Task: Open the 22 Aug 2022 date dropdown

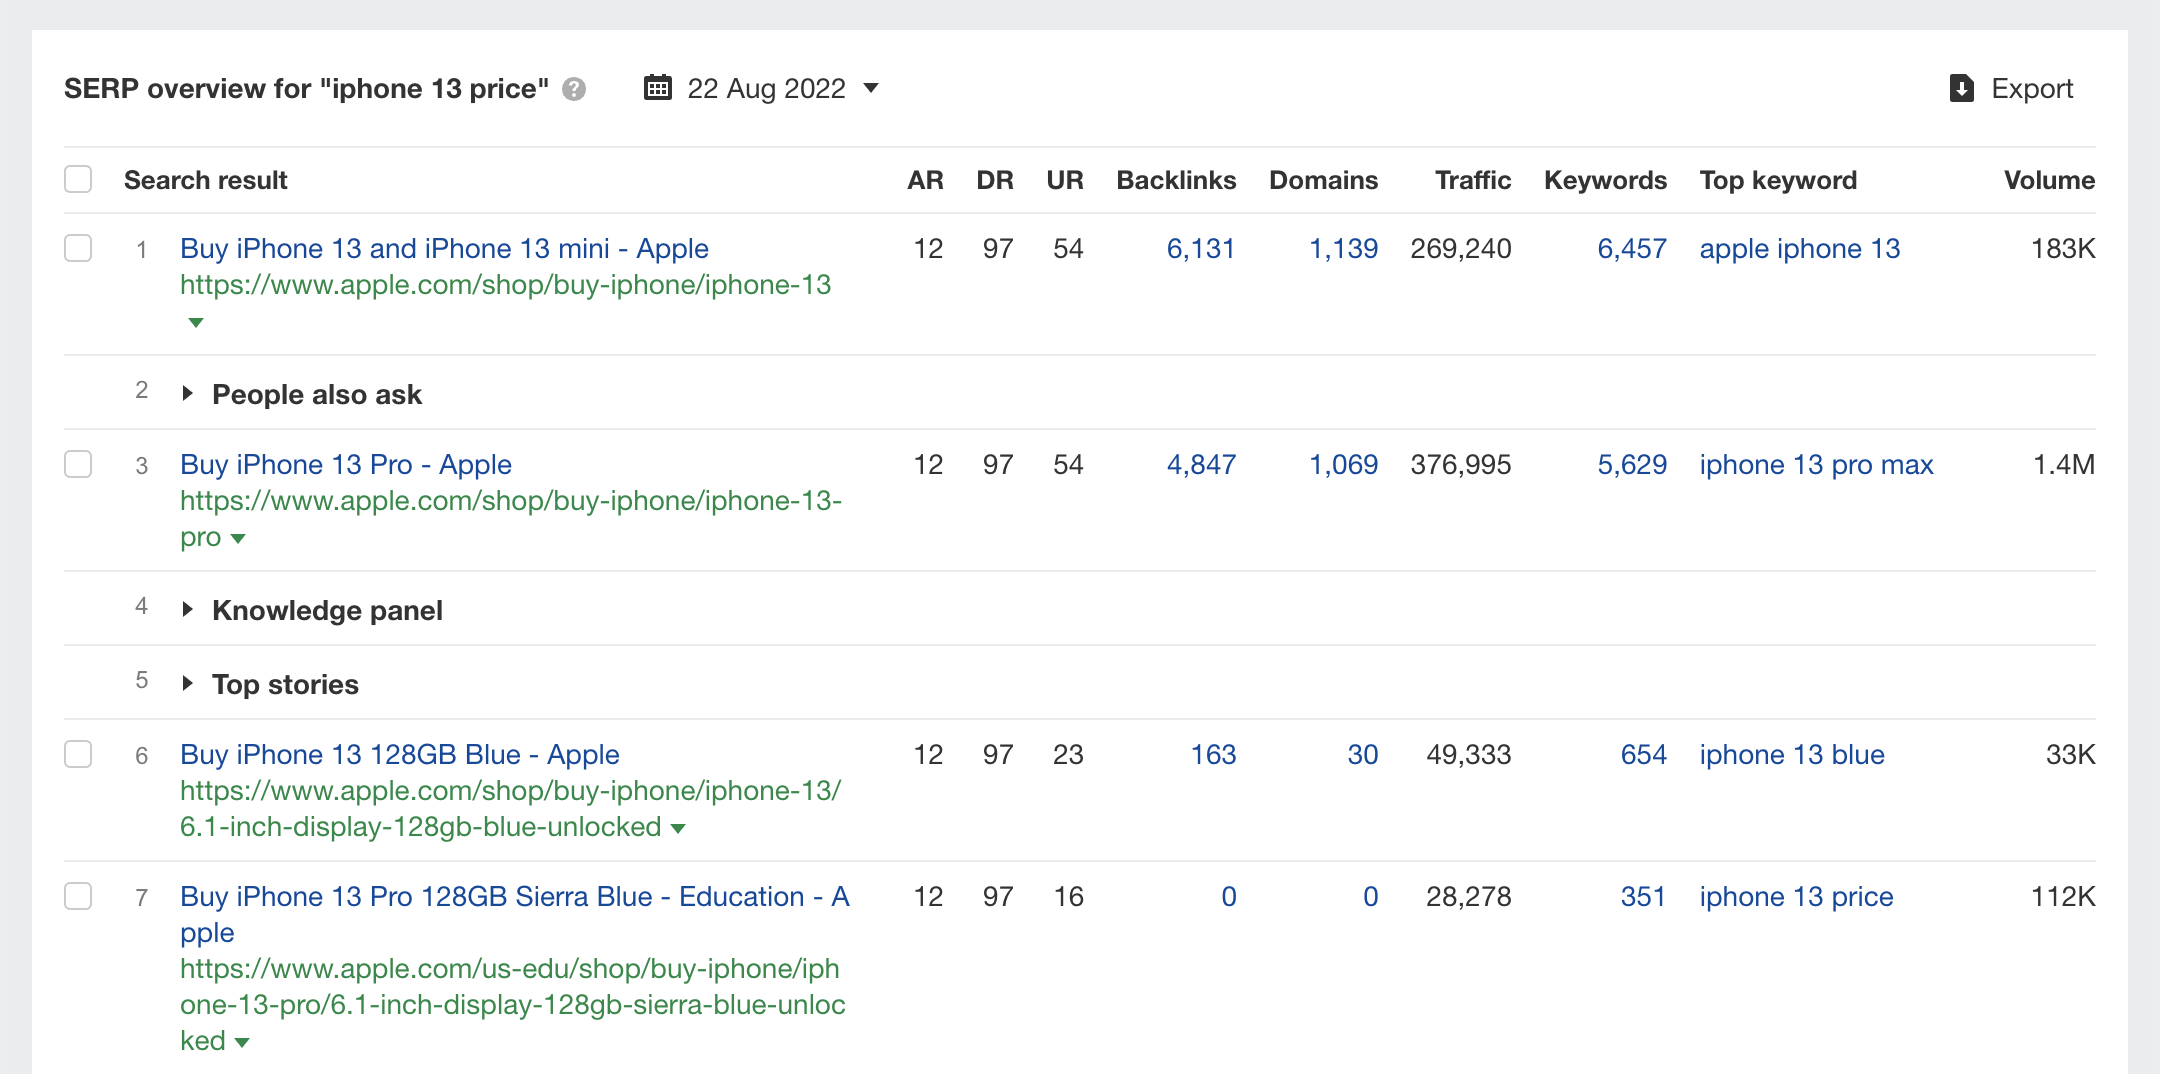Action: click(870, 88)
